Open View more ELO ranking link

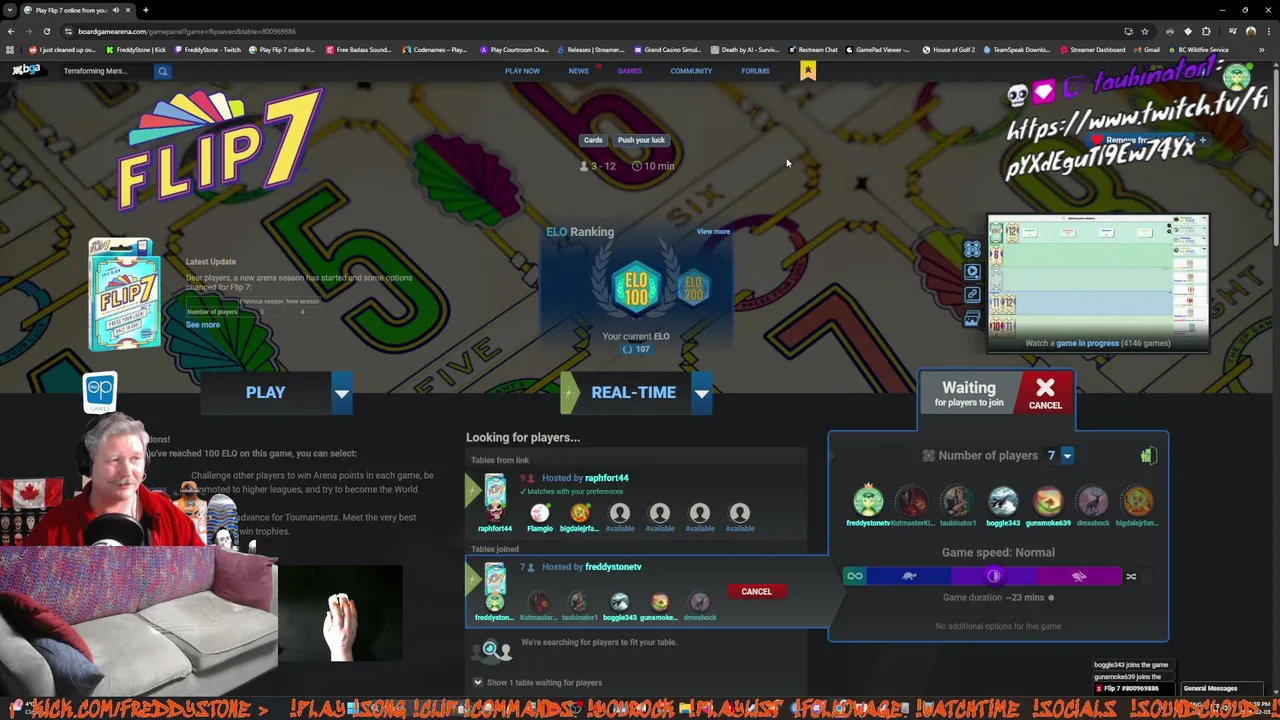click(713, 232)
